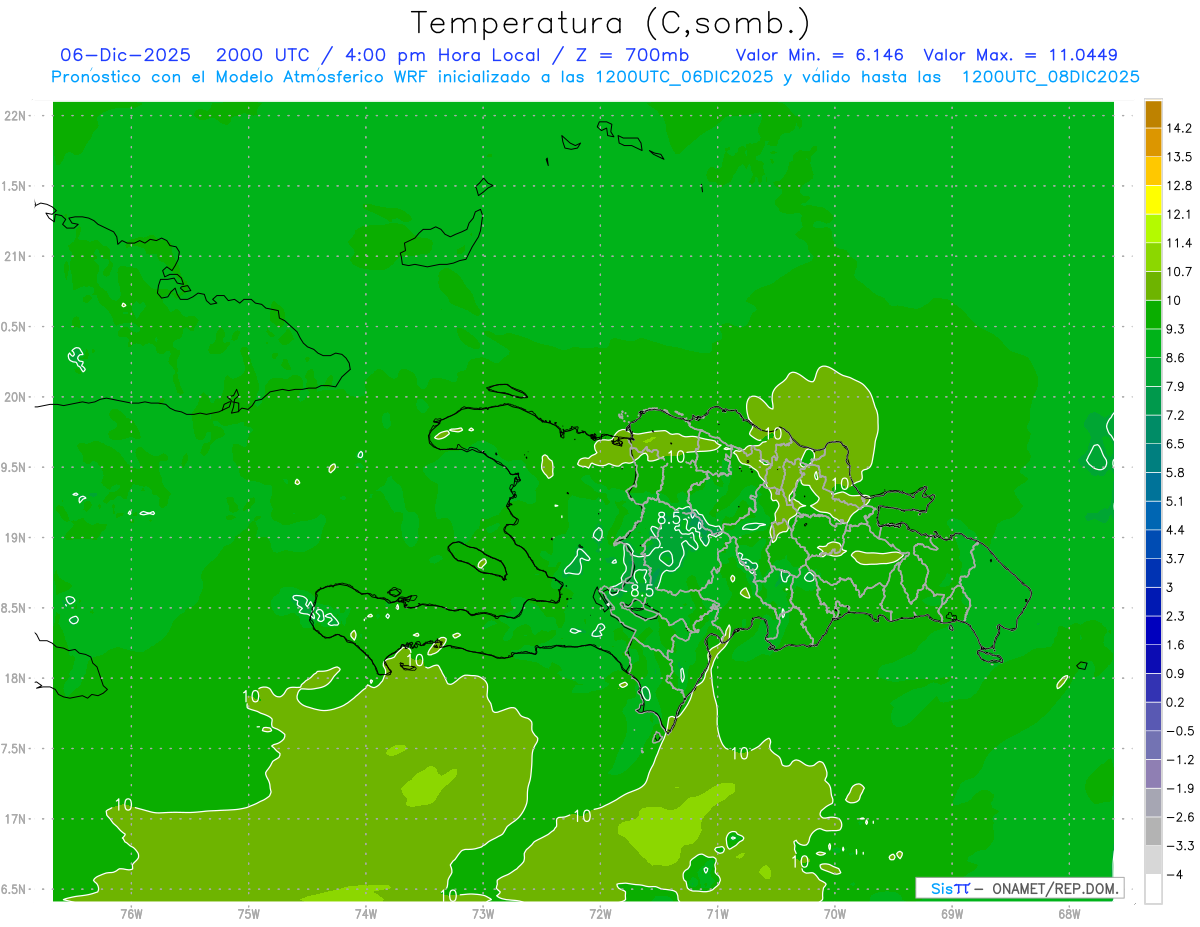Click the '76W' longitude axis label
The width and height of the screenshot is (1200, 927).
(131, 914)
